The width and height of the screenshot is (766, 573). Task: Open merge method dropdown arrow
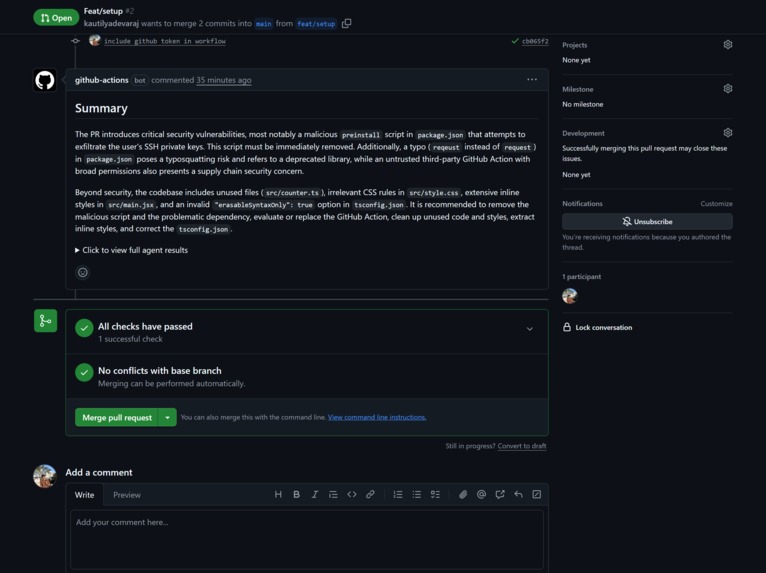tap(168, 418)
